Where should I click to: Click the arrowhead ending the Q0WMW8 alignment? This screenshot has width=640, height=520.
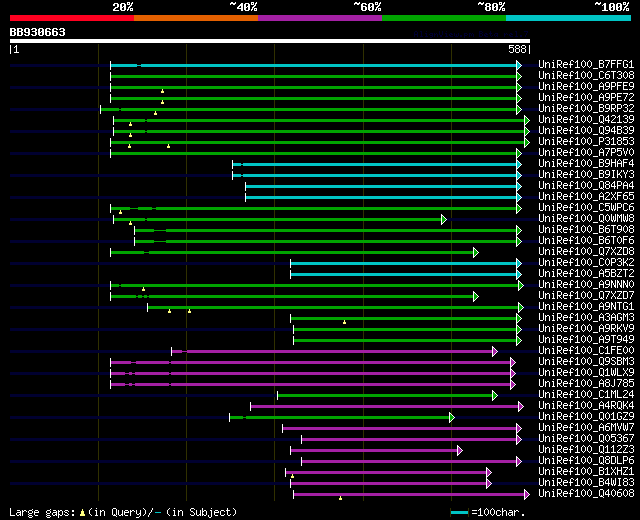[444, 220]
